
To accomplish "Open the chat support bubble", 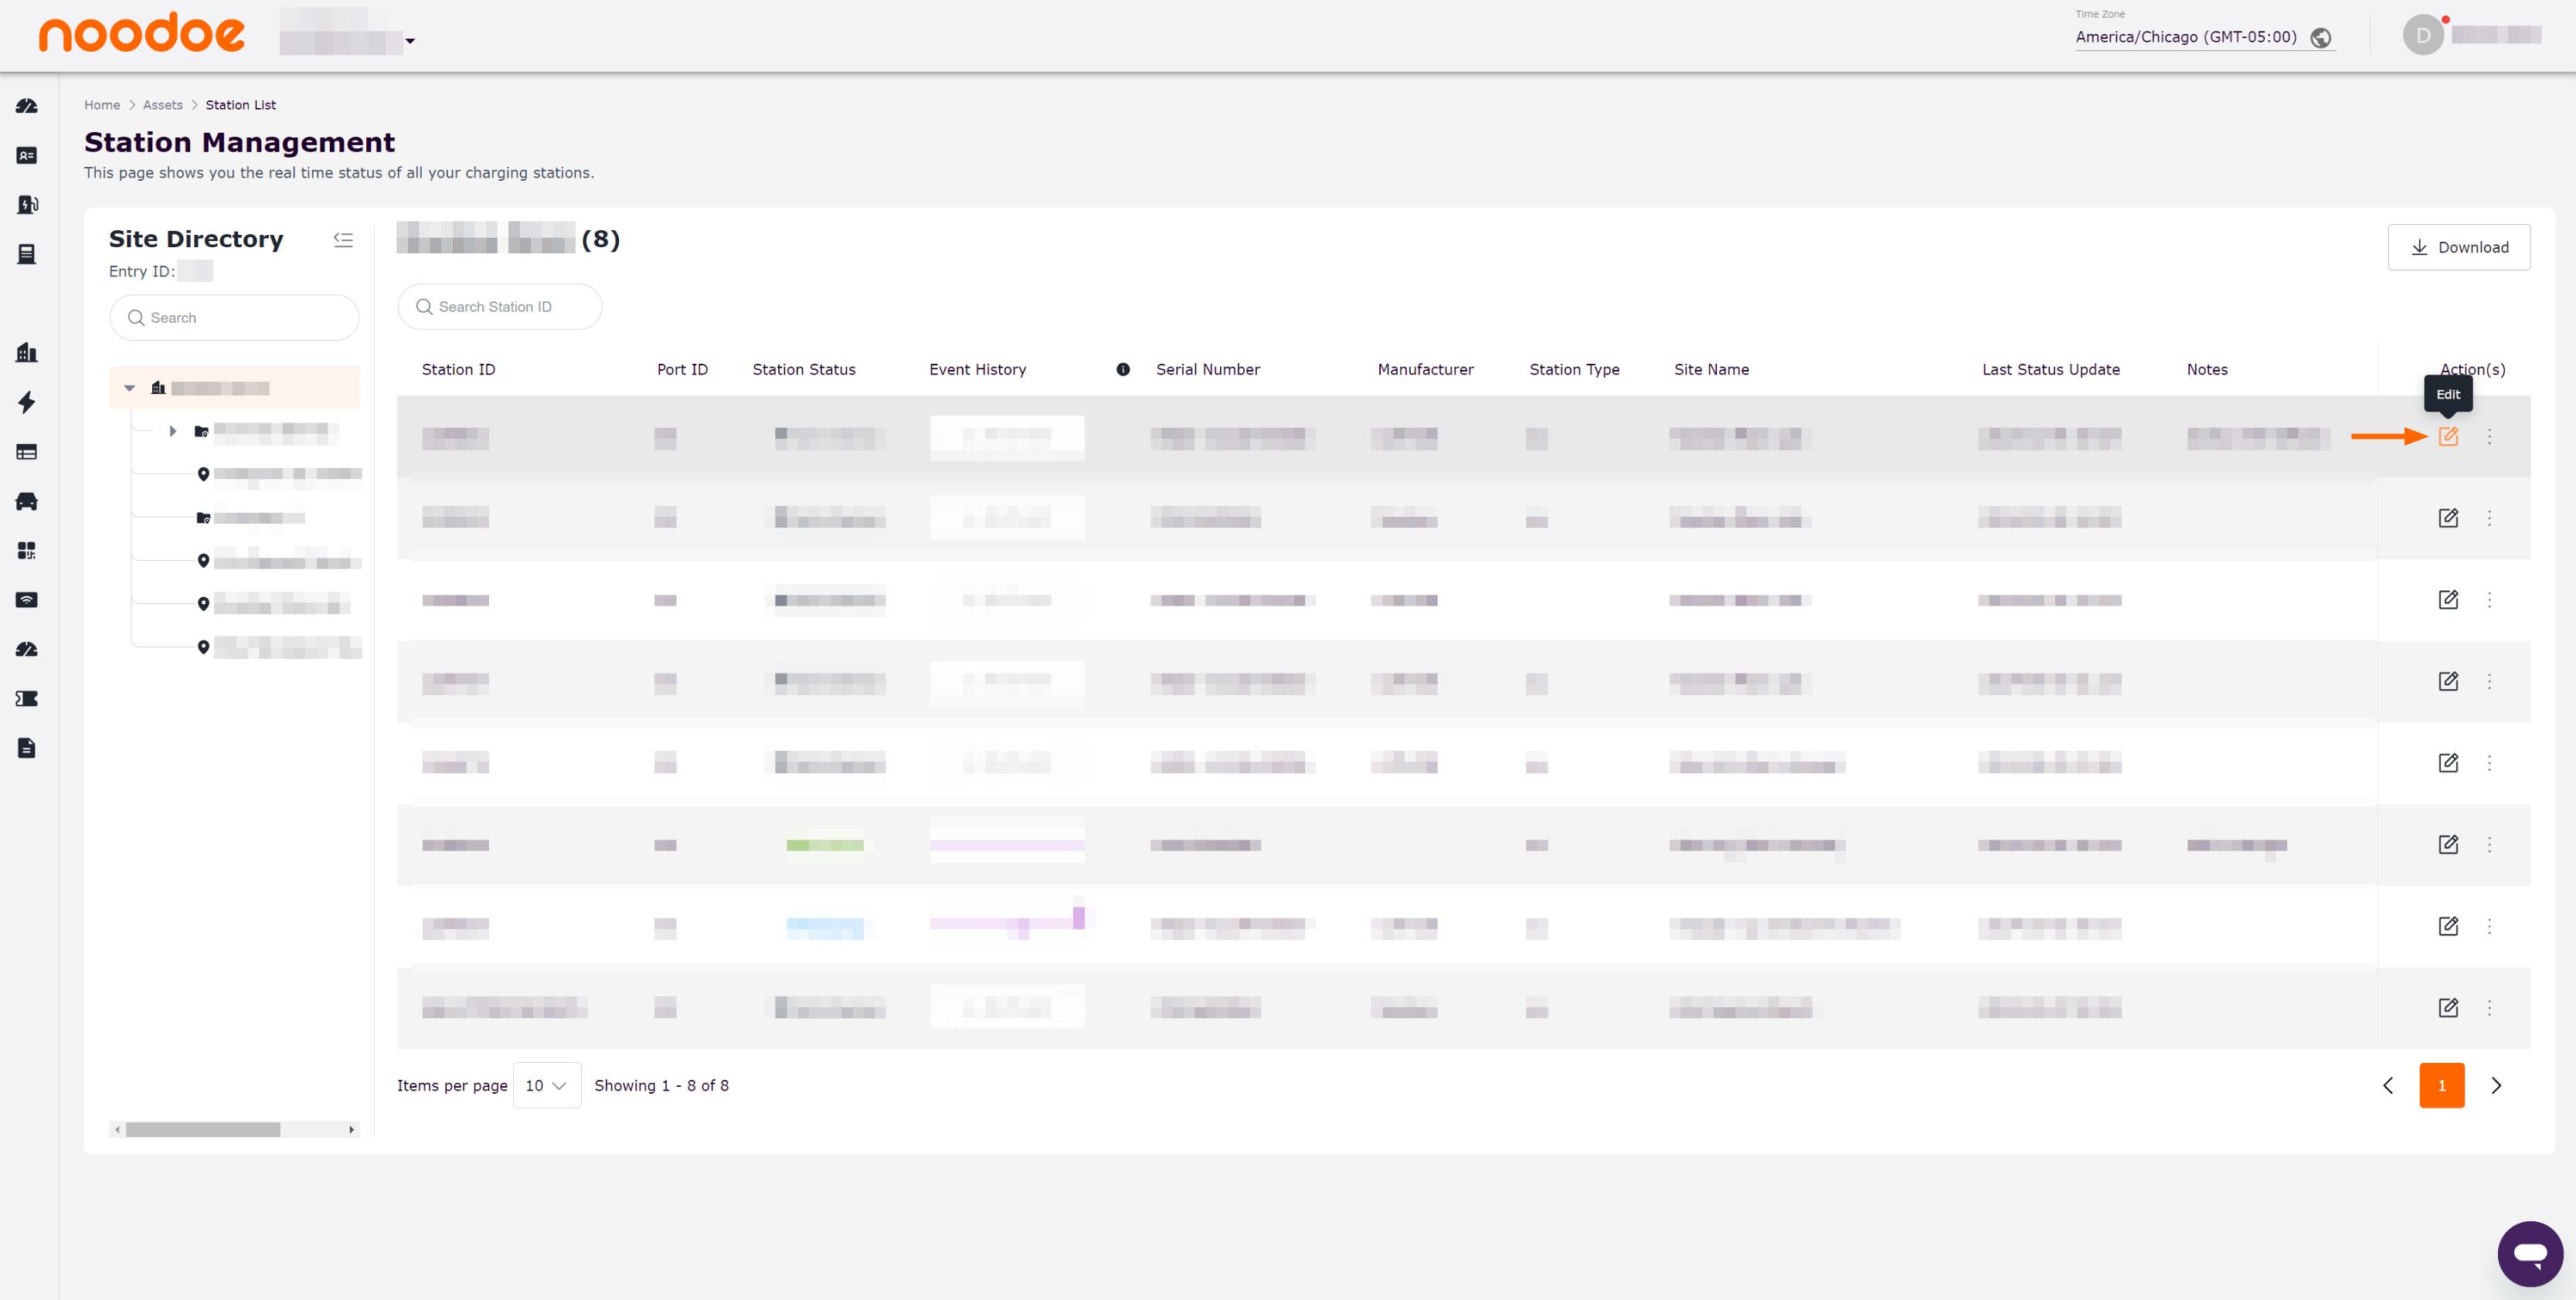I will [x=2529, y=1253].
